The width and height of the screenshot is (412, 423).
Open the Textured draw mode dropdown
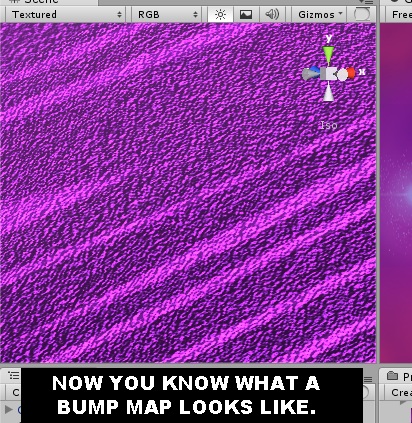66,15
